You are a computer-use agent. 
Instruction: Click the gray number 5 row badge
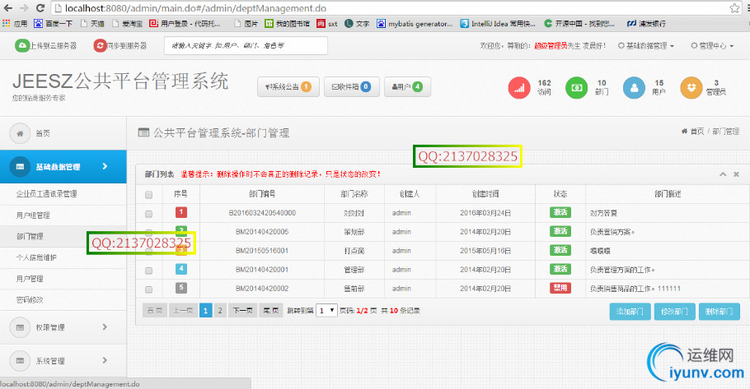click(x=181, y=288)
